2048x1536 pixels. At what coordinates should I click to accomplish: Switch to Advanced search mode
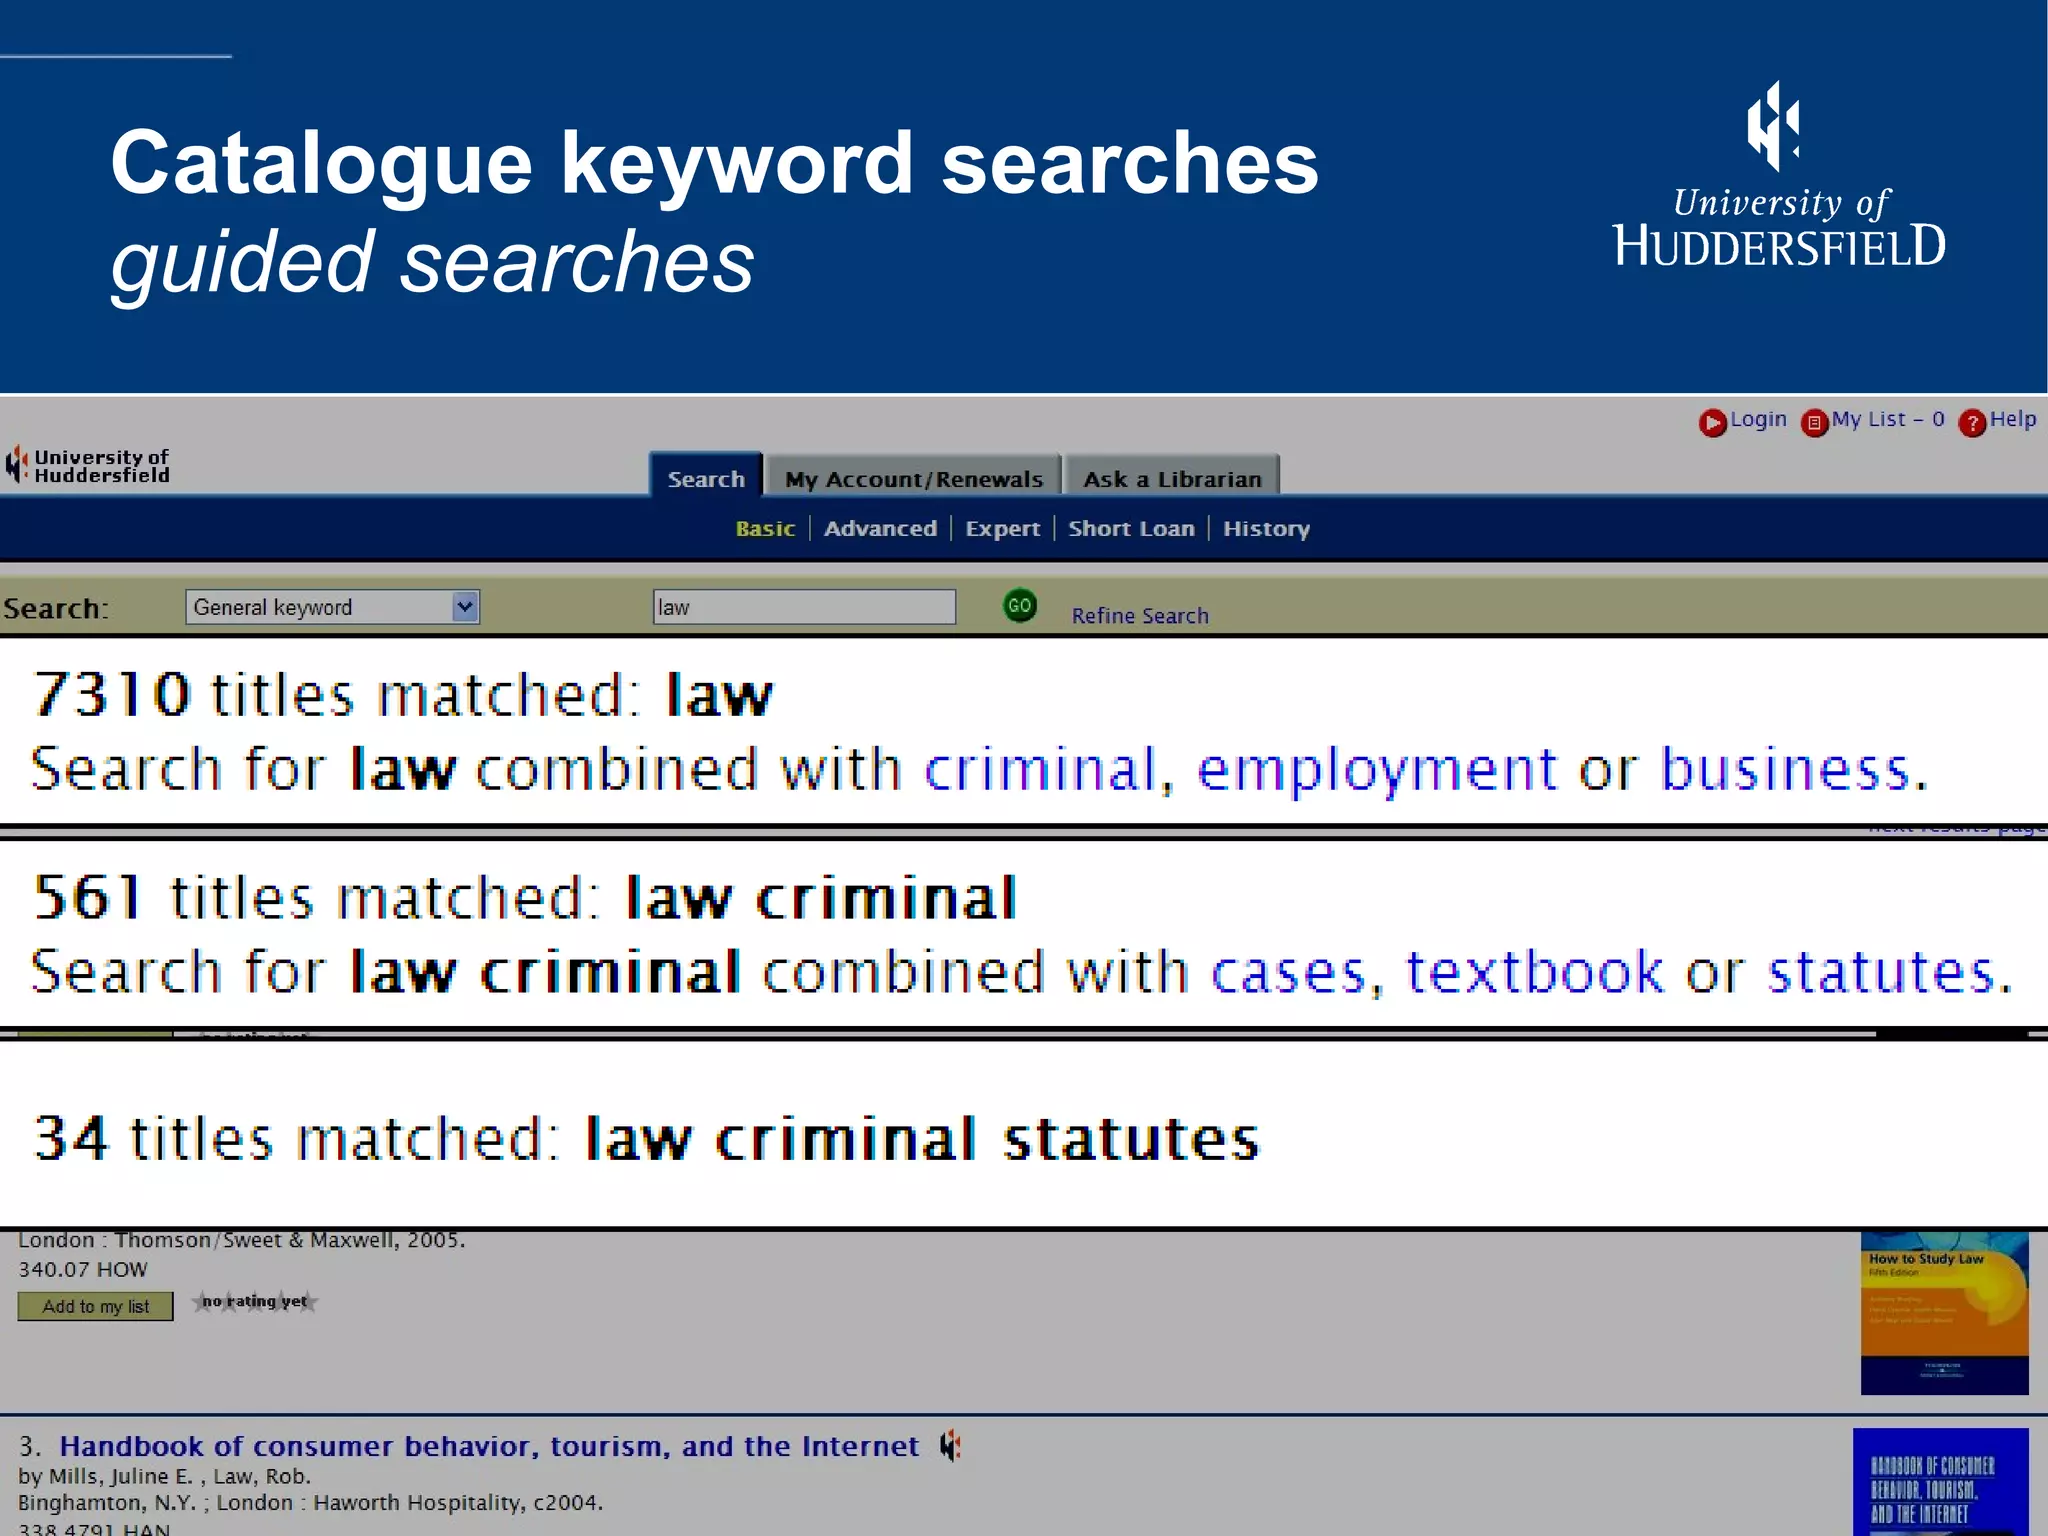point(880,528)
